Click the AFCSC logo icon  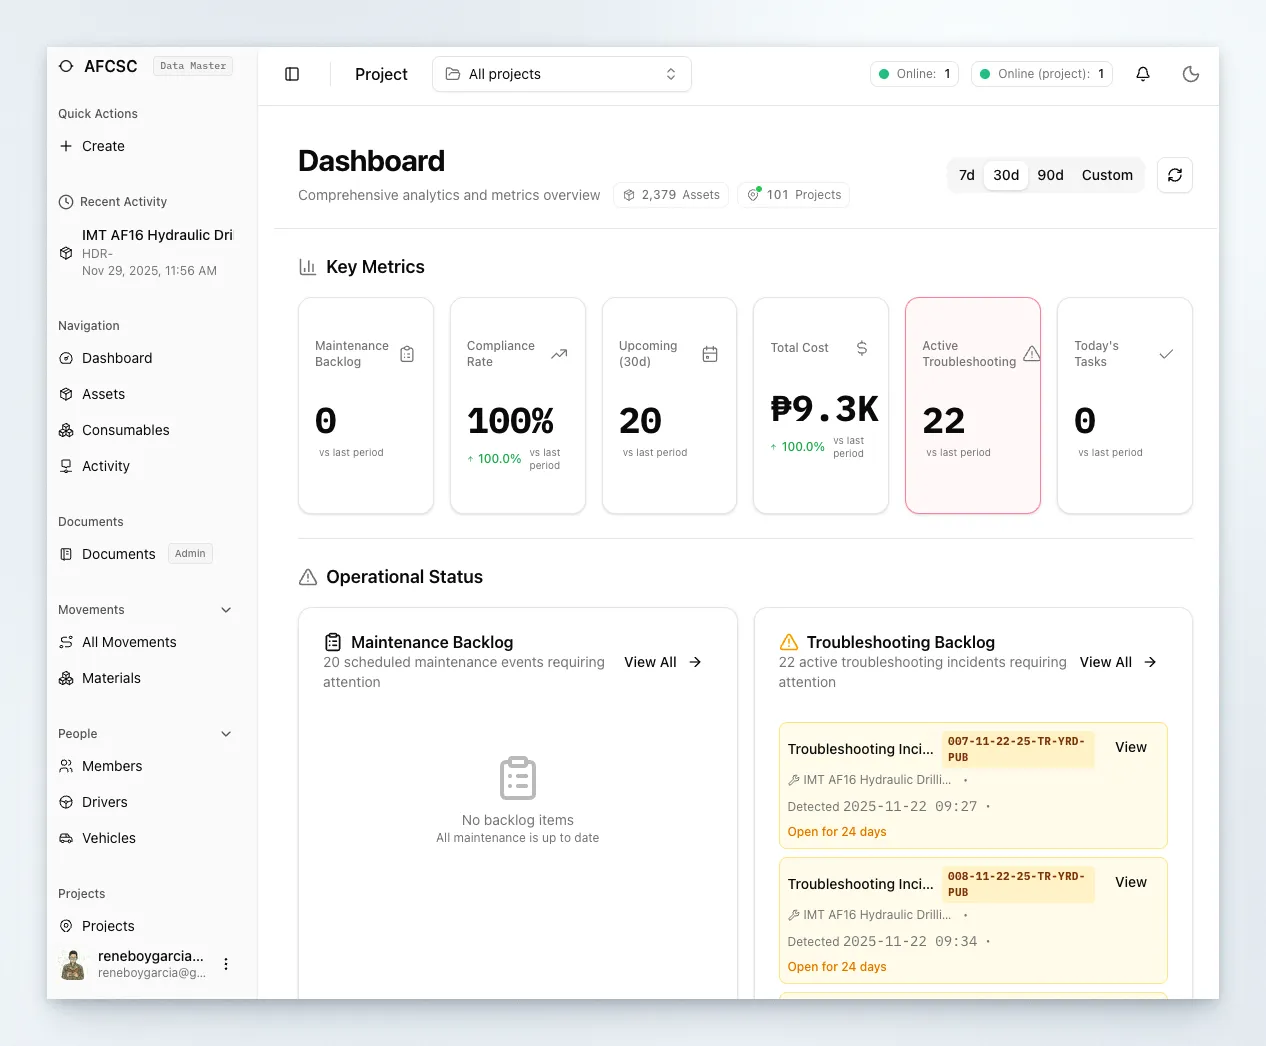tap(66, 66)
